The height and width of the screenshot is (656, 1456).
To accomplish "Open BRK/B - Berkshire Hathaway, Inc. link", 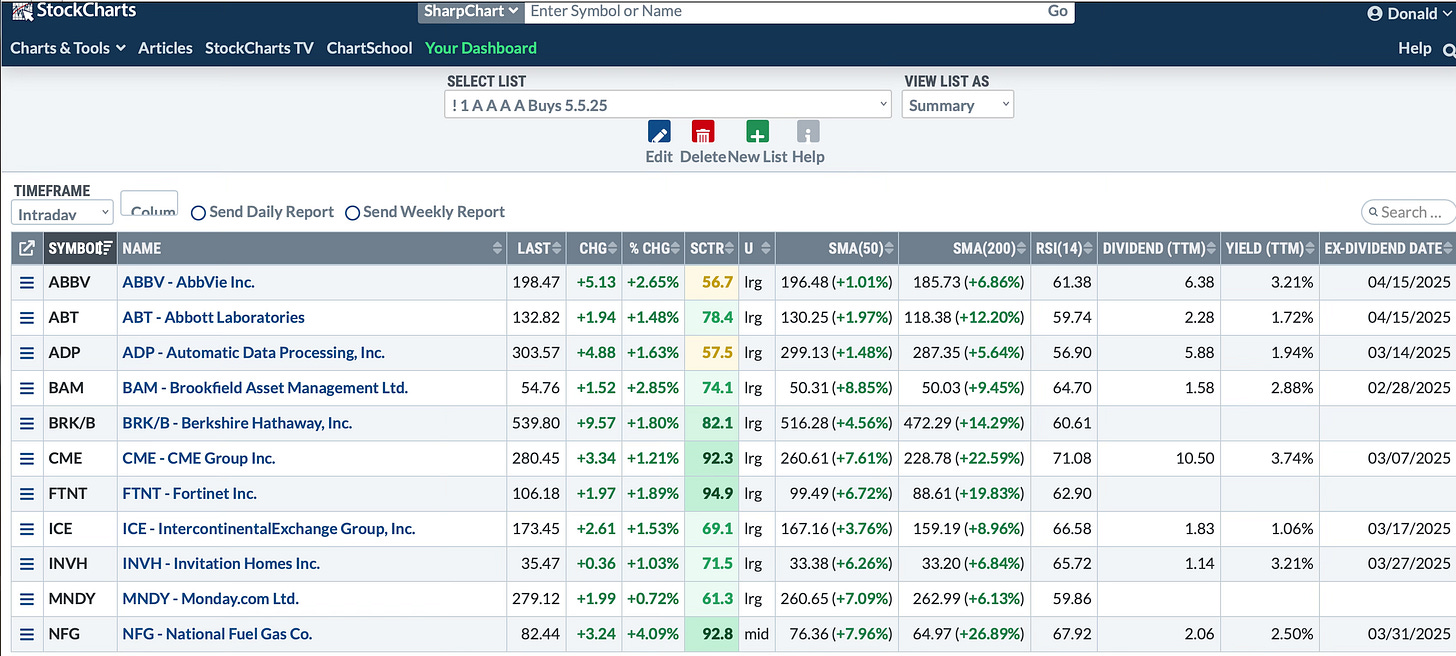I will [x=237, y=423].
